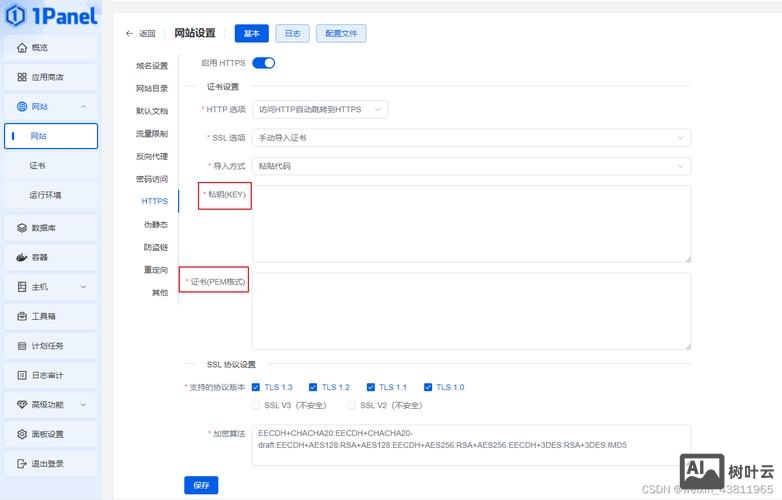Viewport: 782px width, 500px height.
Task: Click into the 私钥(KEY) text area
Action: [471, 224]
